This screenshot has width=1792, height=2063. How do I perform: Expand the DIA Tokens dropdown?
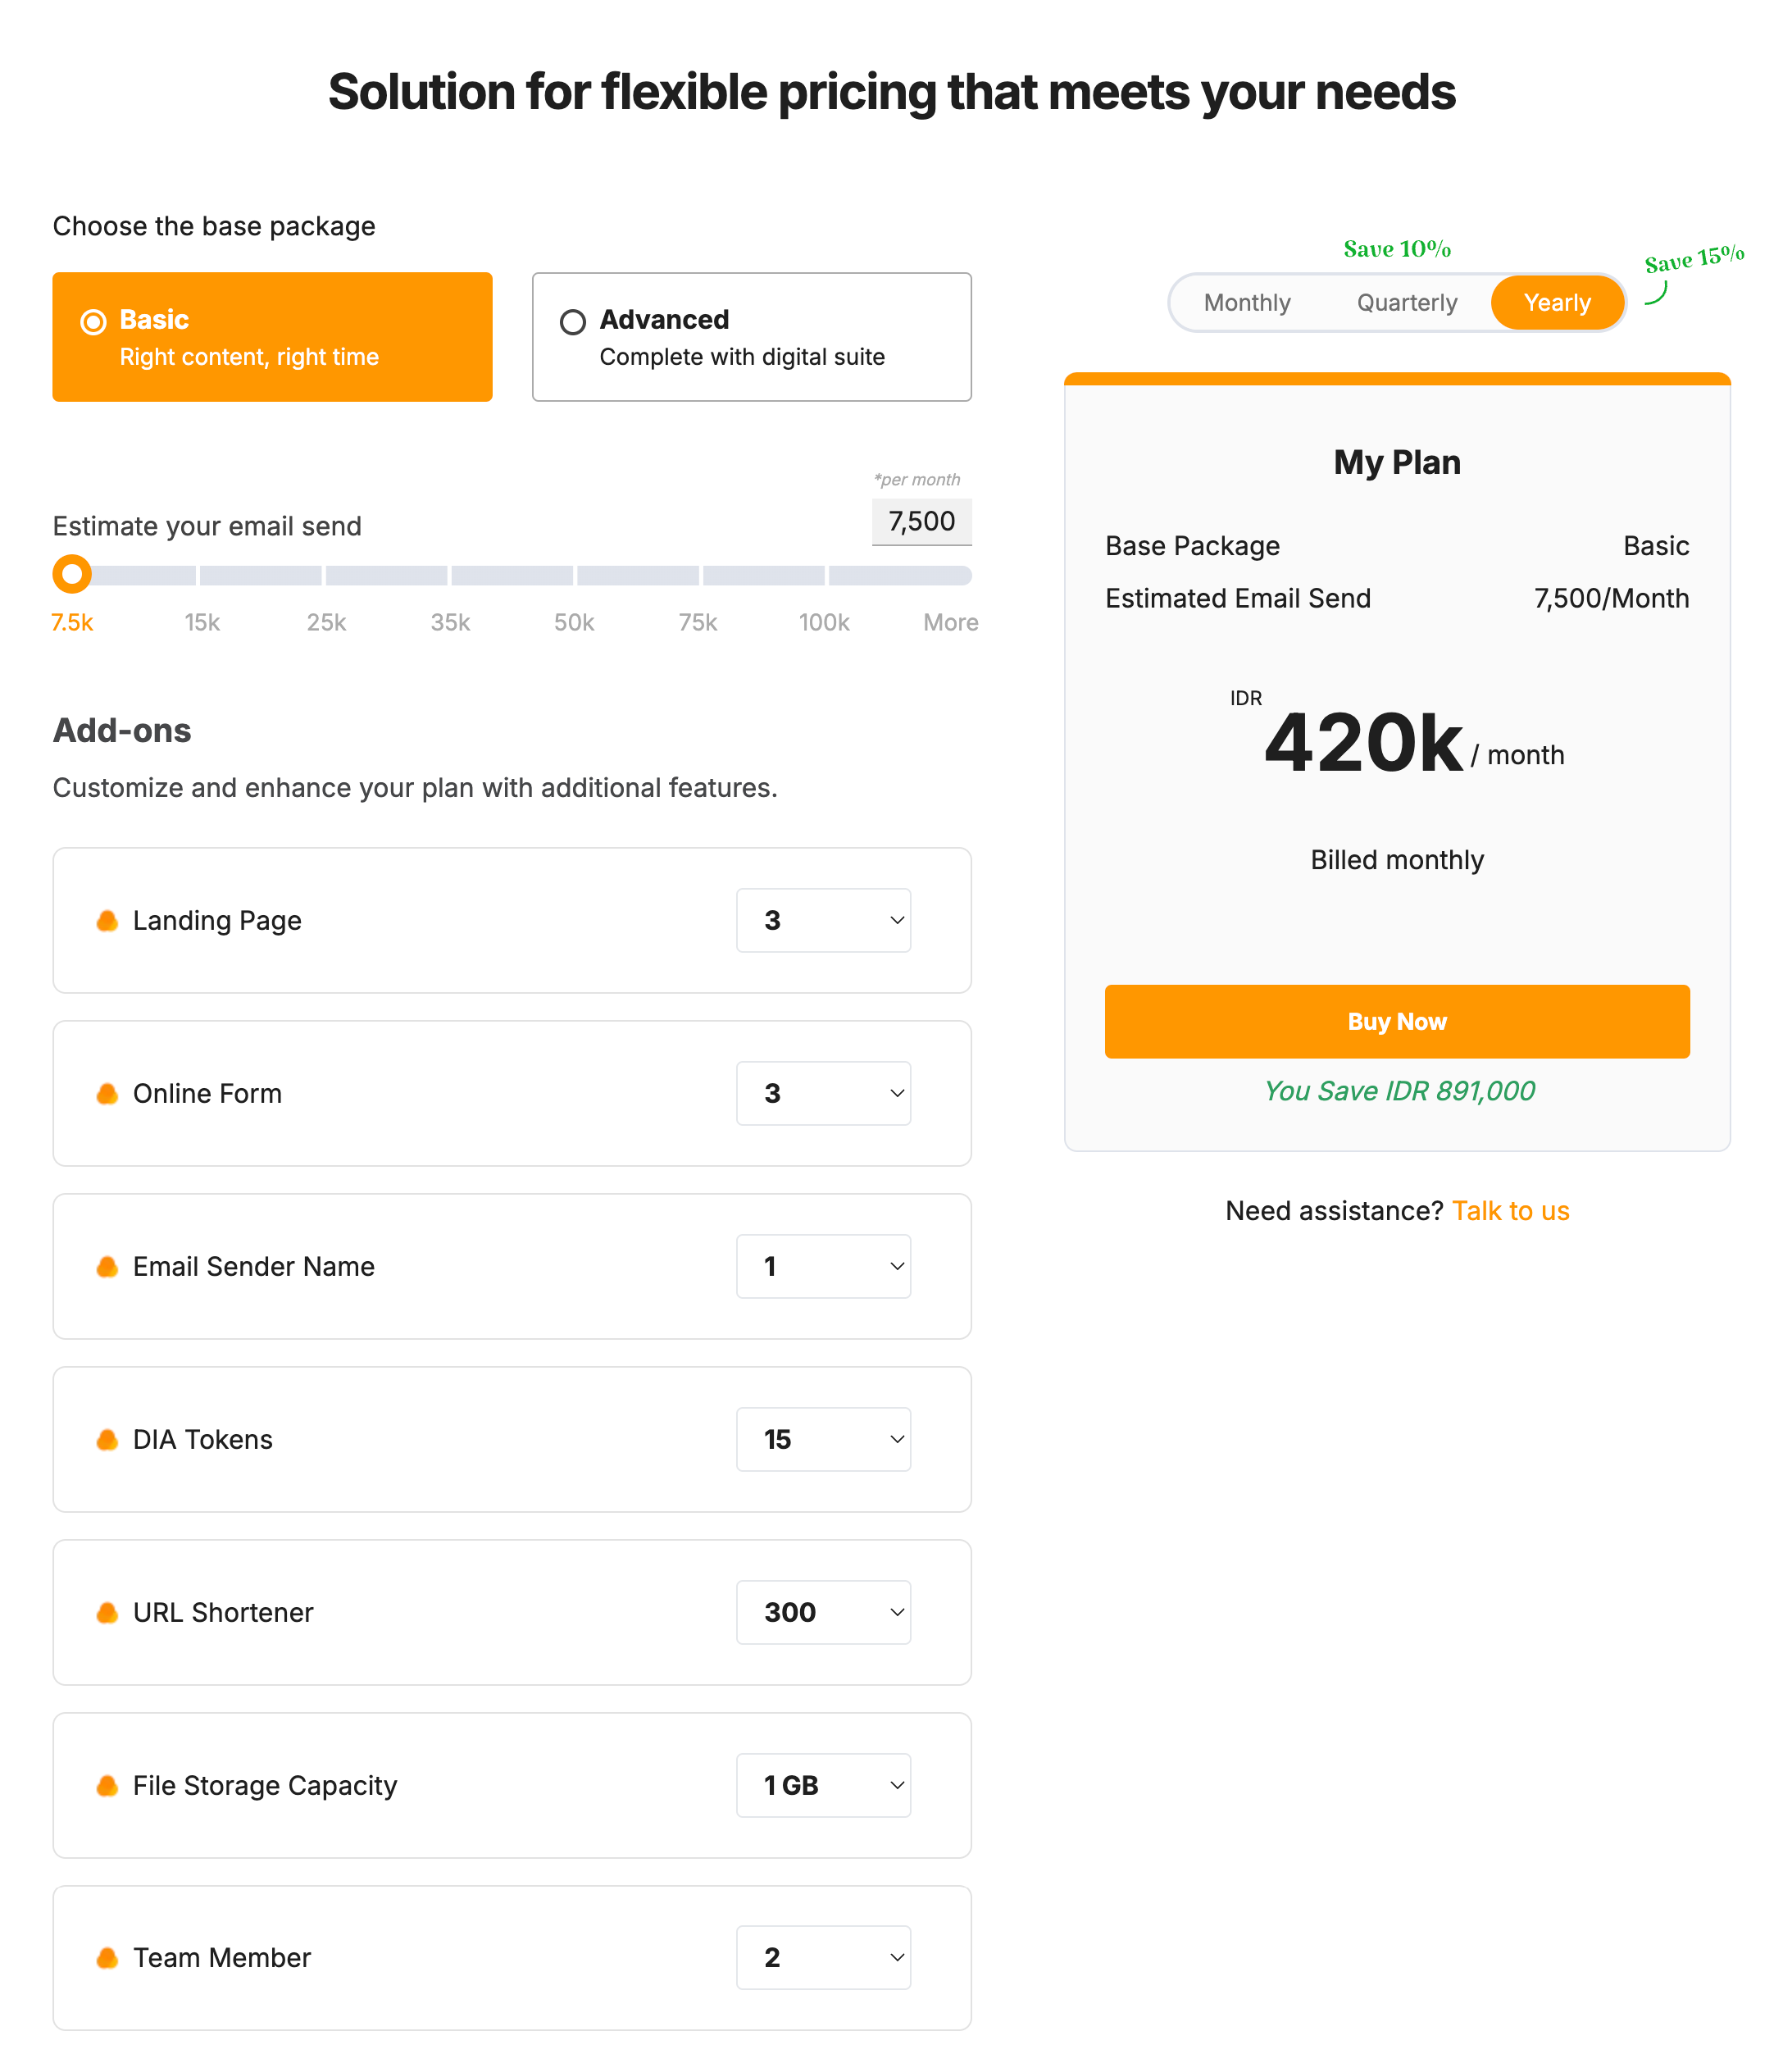823,1439
